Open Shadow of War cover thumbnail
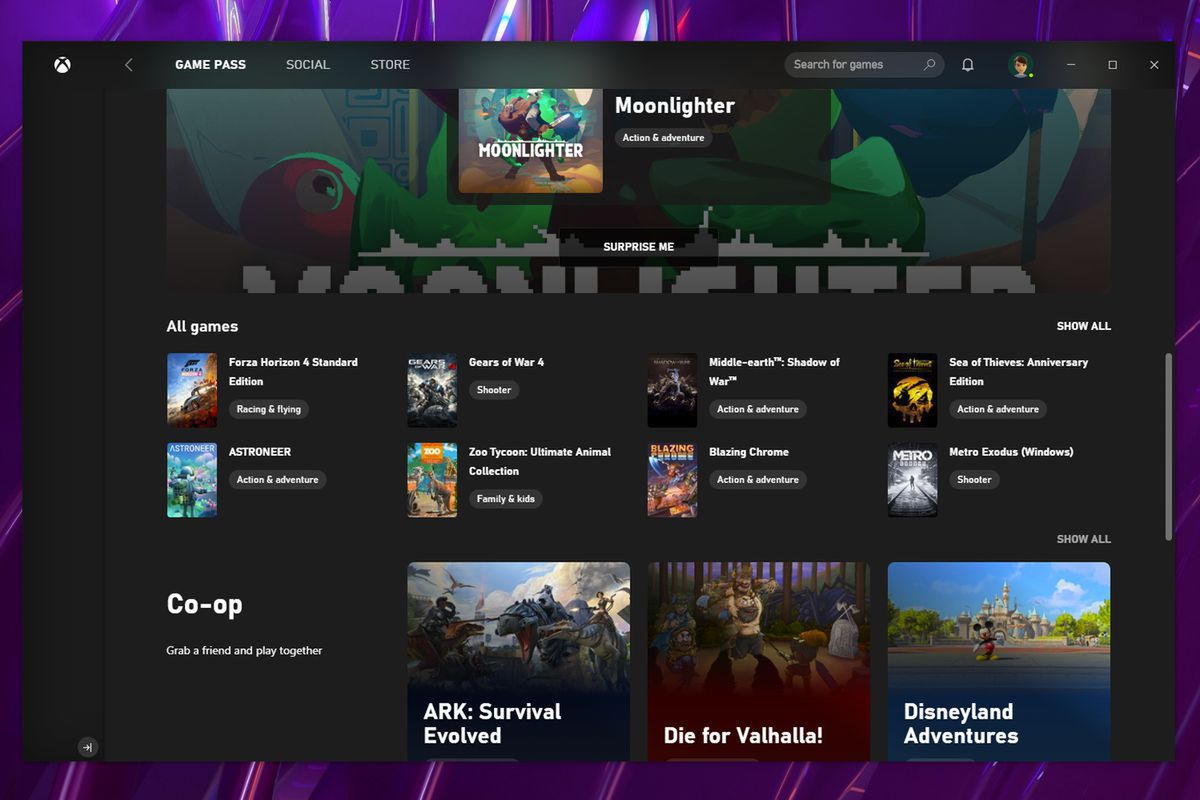The height and width of the screenshot is (800, 1200). 672,390
